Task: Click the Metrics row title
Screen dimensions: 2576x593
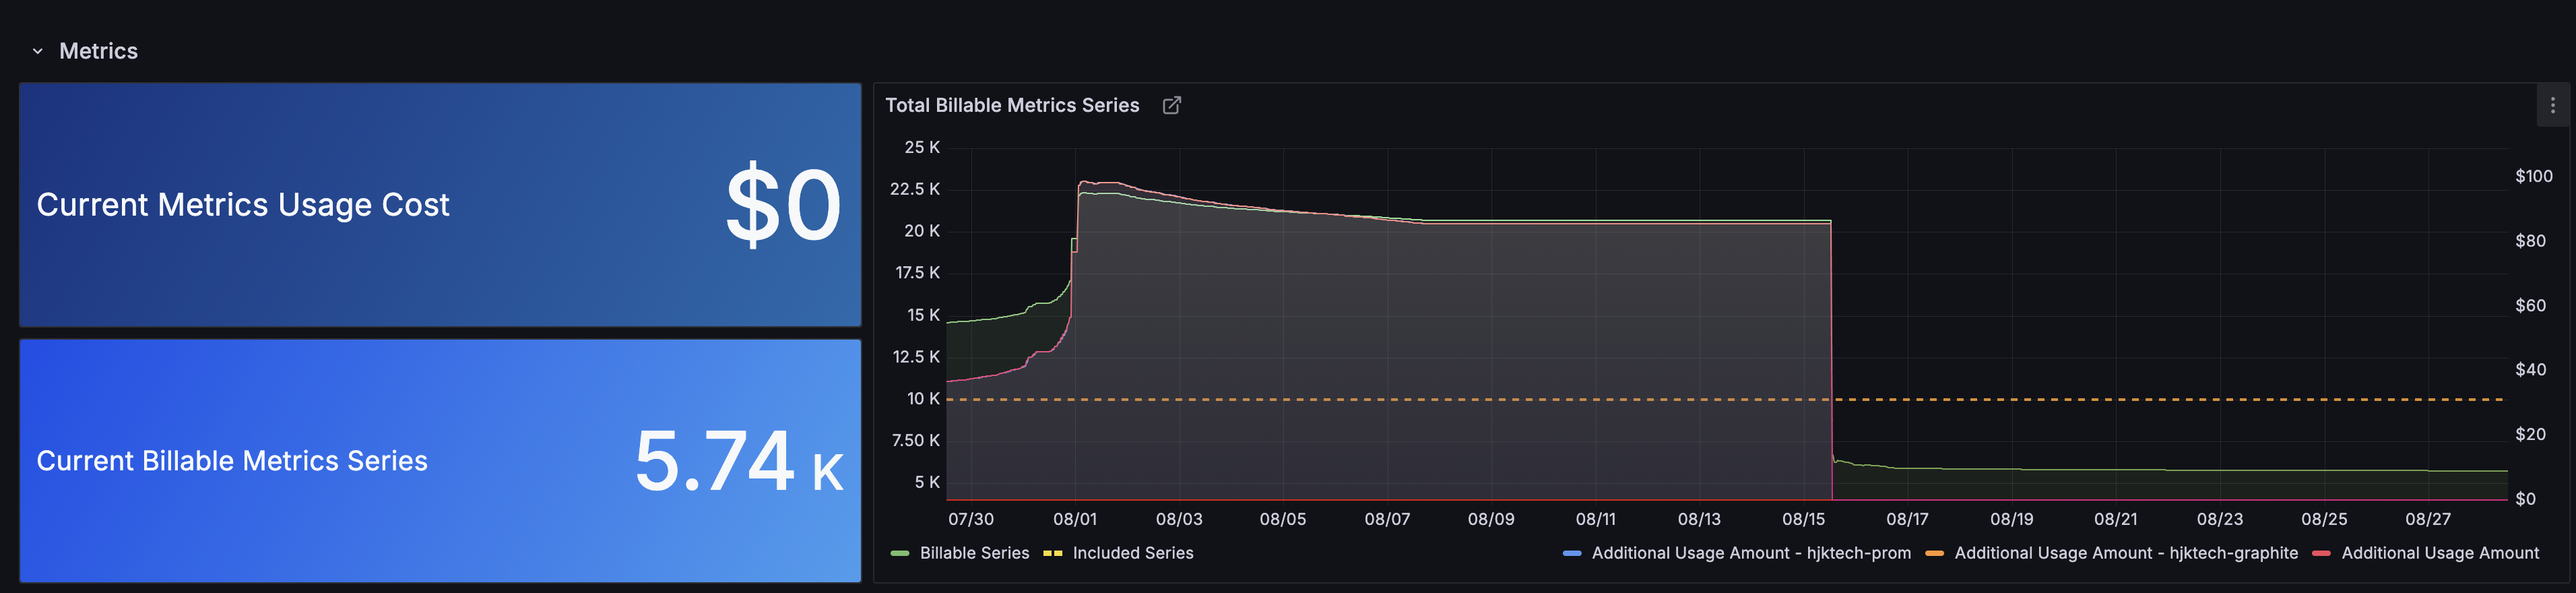Action: coord(98,51)
